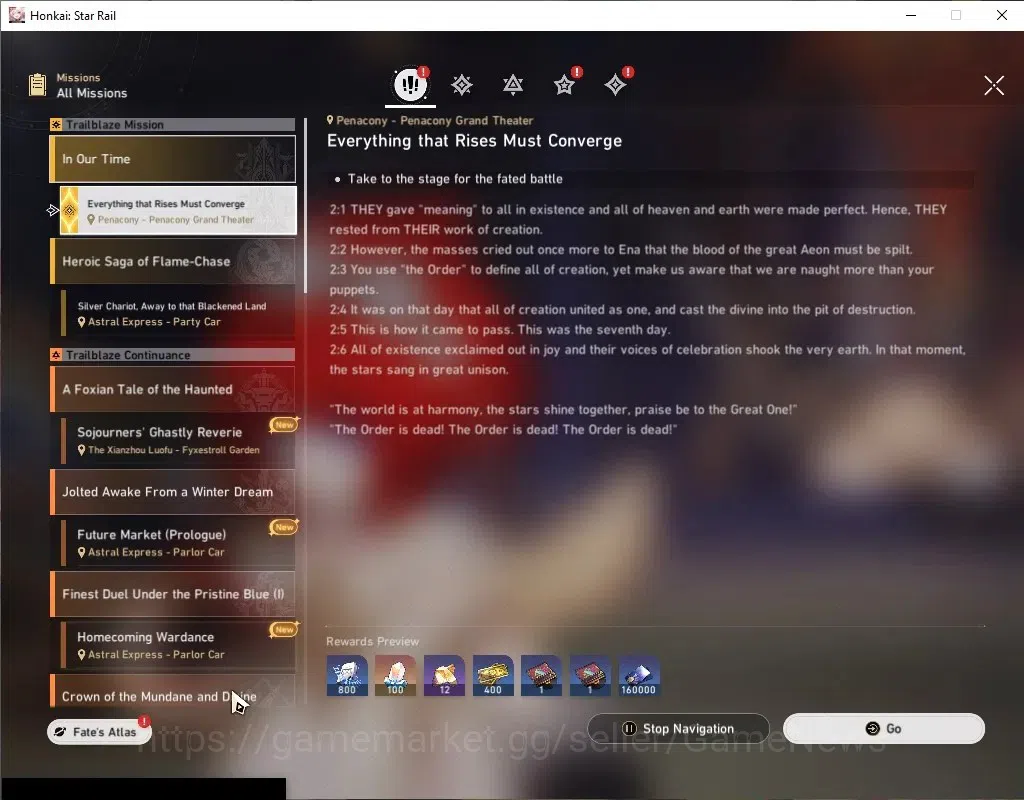Select the four-point diamond mission category icon
This screenshot has width=1024, height=800.
(615, 85)
